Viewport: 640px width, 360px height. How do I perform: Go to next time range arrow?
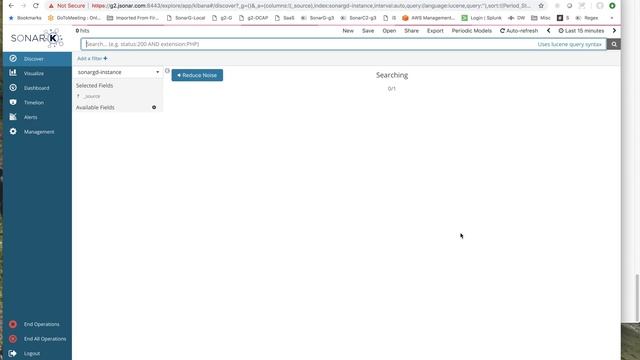click(x=614, y=31)
